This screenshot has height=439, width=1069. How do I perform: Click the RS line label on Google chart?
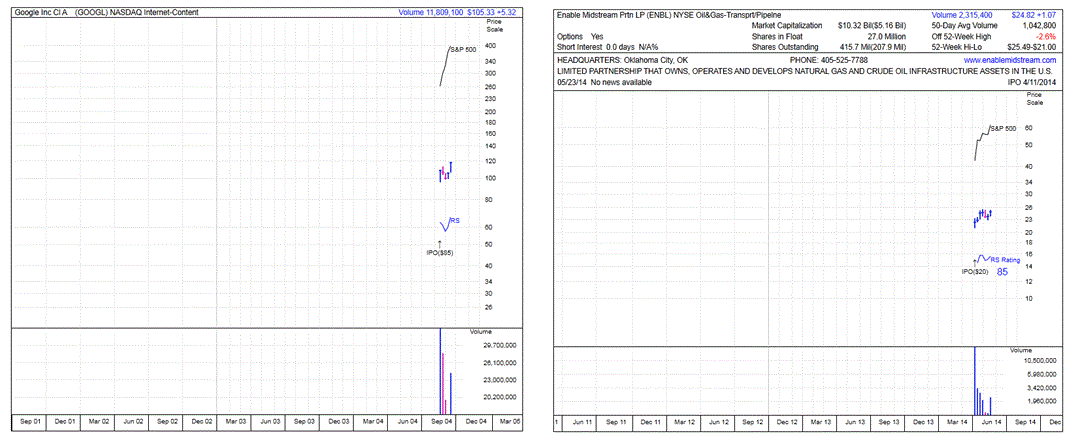454,221
